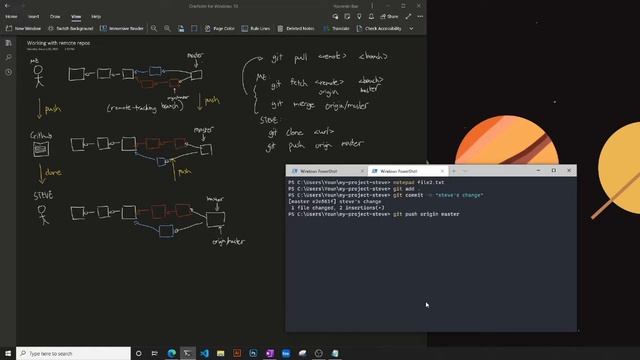Open the terminal tab dropdown arrow
The width and height of the screenshot is (640, 360).
click(x=465, y=171)
